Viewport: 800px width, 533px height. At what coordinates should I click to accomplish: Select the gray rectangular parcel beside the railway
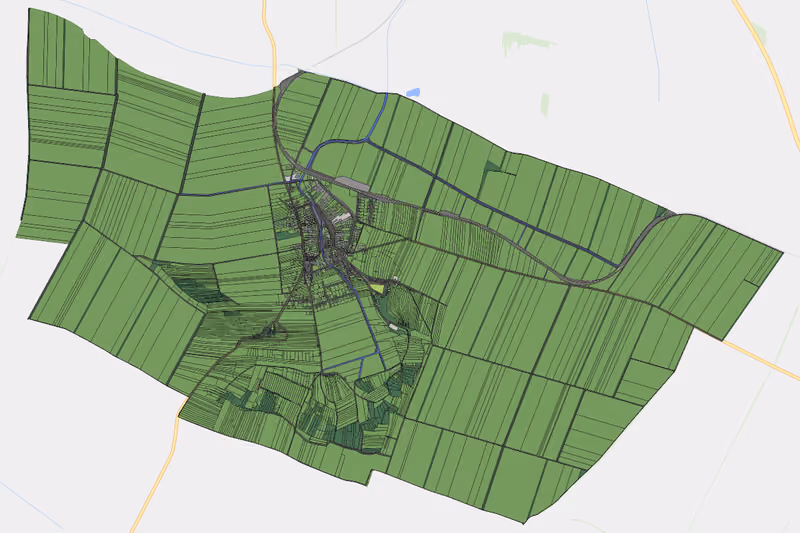tap(353, 184)
